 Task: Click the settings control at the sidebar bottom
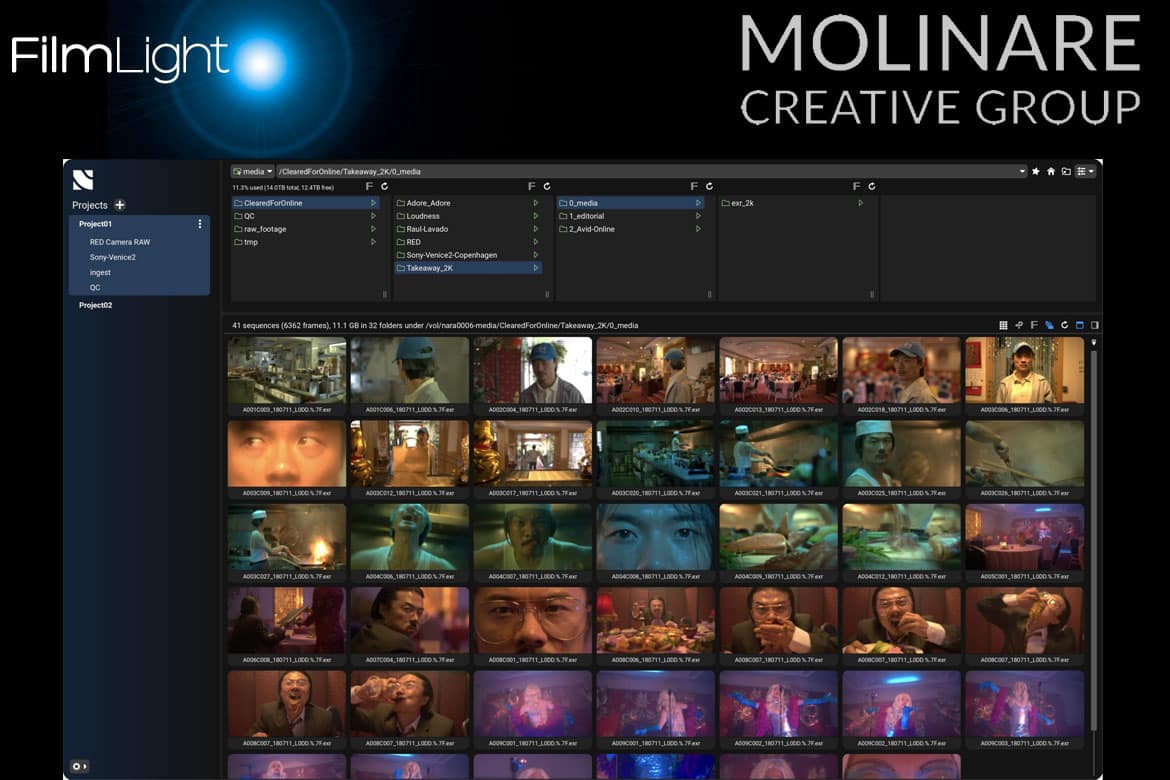[x=79, y=767]
